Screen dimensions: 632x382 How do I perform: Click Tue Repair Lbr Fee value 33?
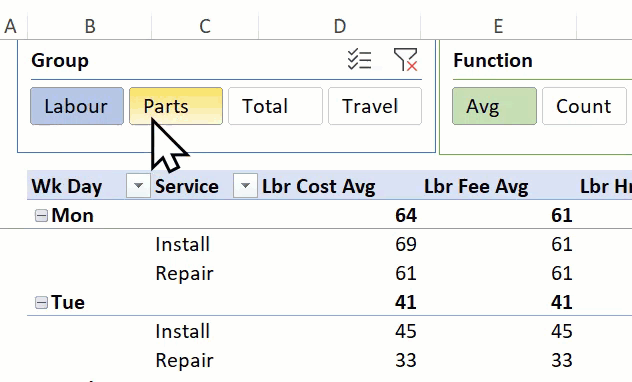pos(562,361)
